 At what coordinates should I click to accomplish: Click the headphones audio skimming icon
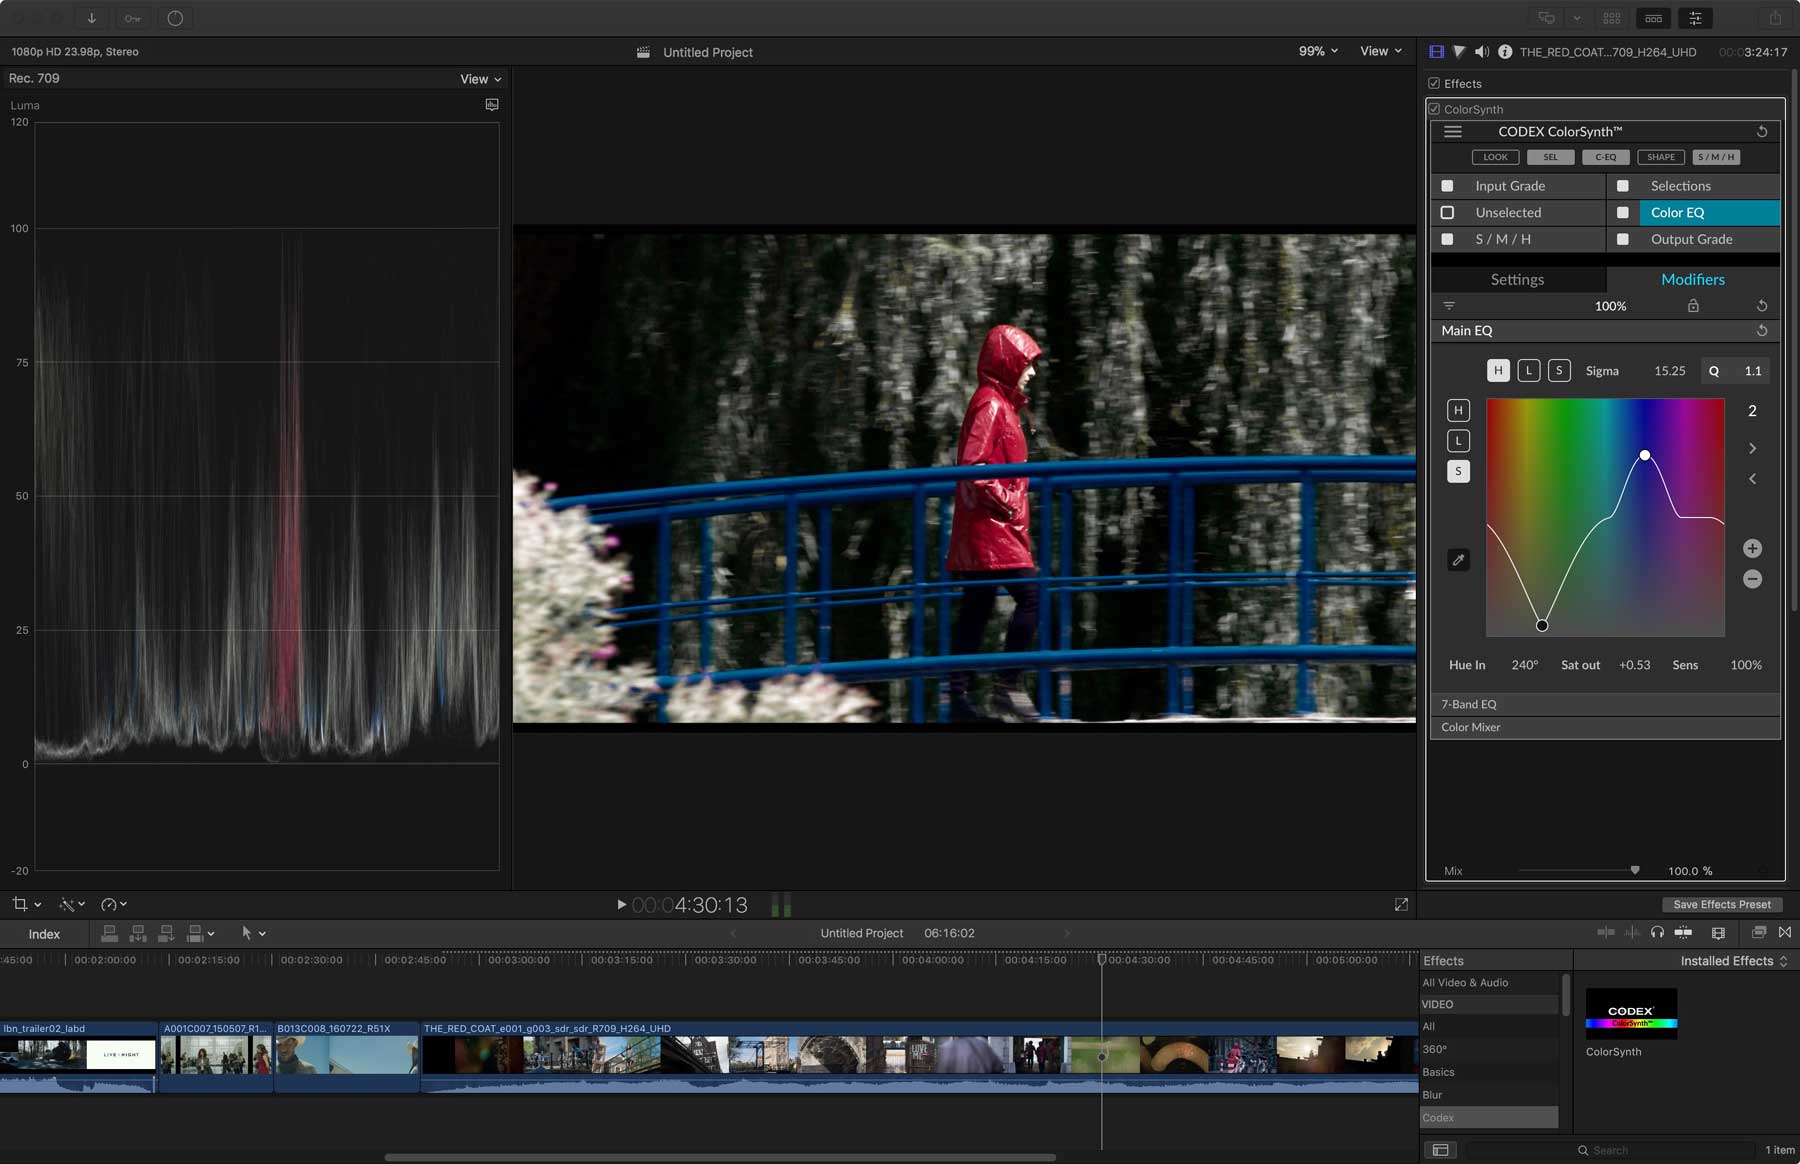pyautogui.click(x=1657, y=932)
